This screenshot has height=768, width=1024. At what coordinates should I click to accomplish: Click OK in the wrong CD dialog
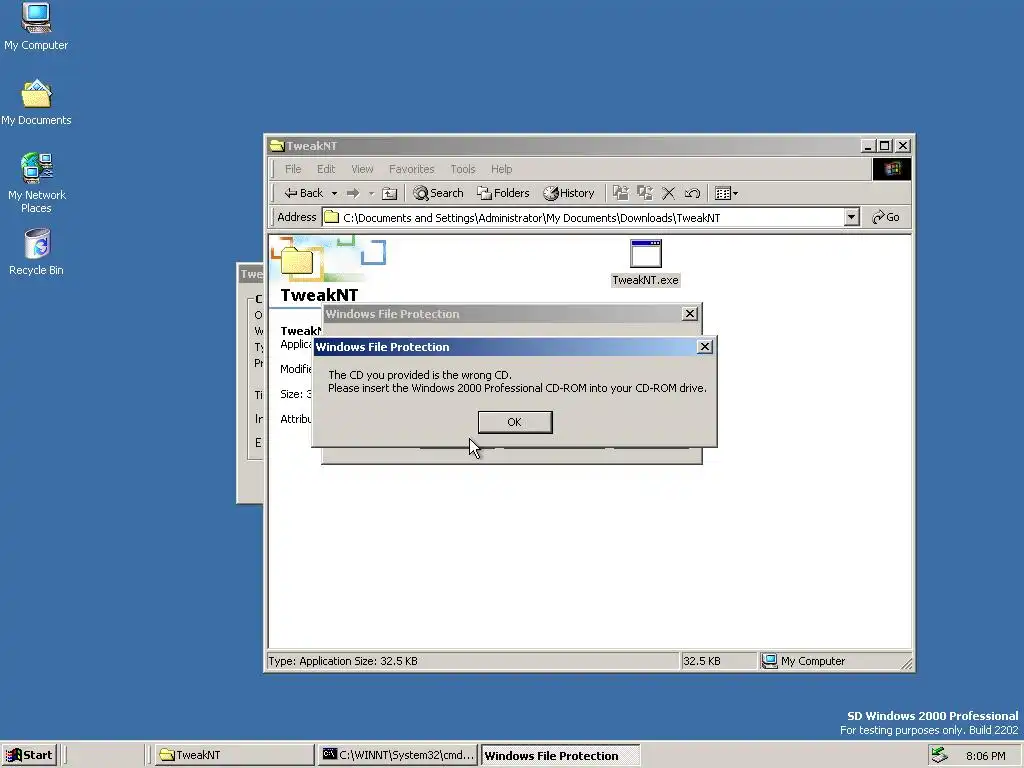(515, 422)
